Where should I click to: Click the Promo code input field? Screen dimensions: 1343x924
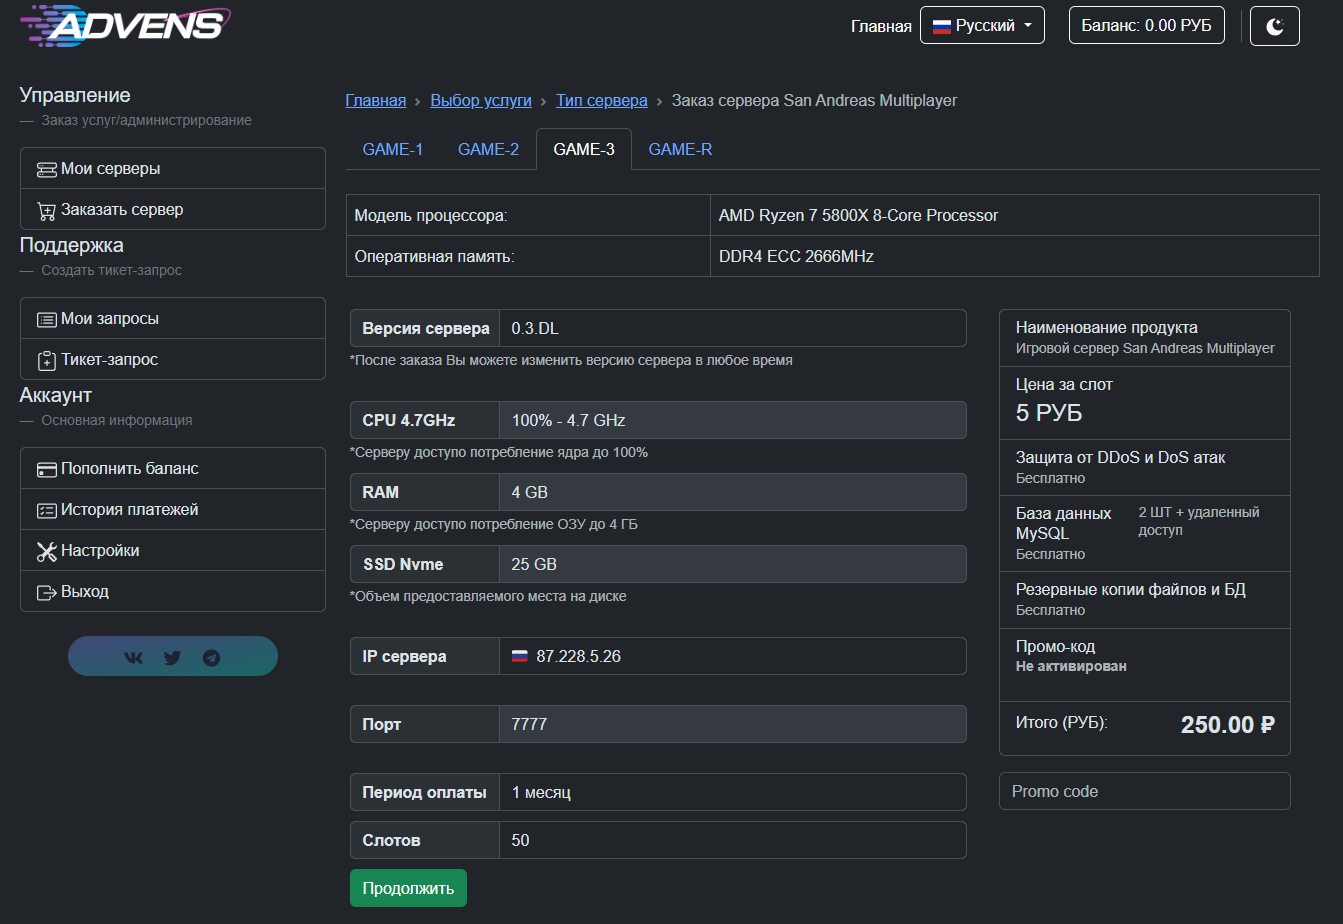coord(1145,791)
